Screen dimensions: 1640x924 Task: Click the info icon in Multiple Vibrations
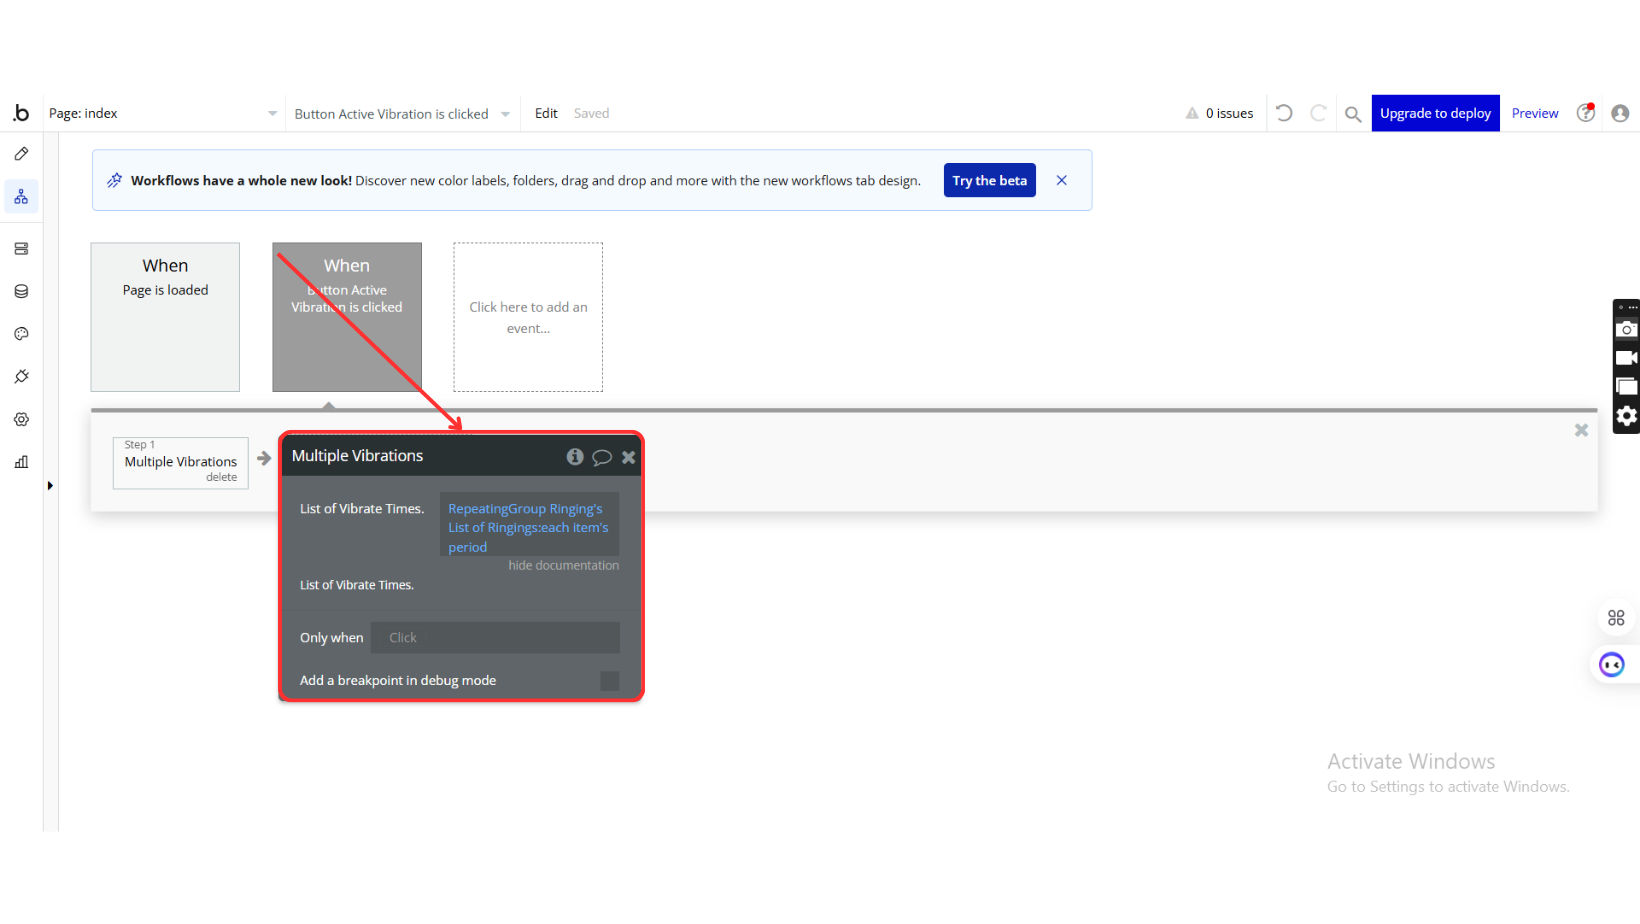[x=575, y=457]
